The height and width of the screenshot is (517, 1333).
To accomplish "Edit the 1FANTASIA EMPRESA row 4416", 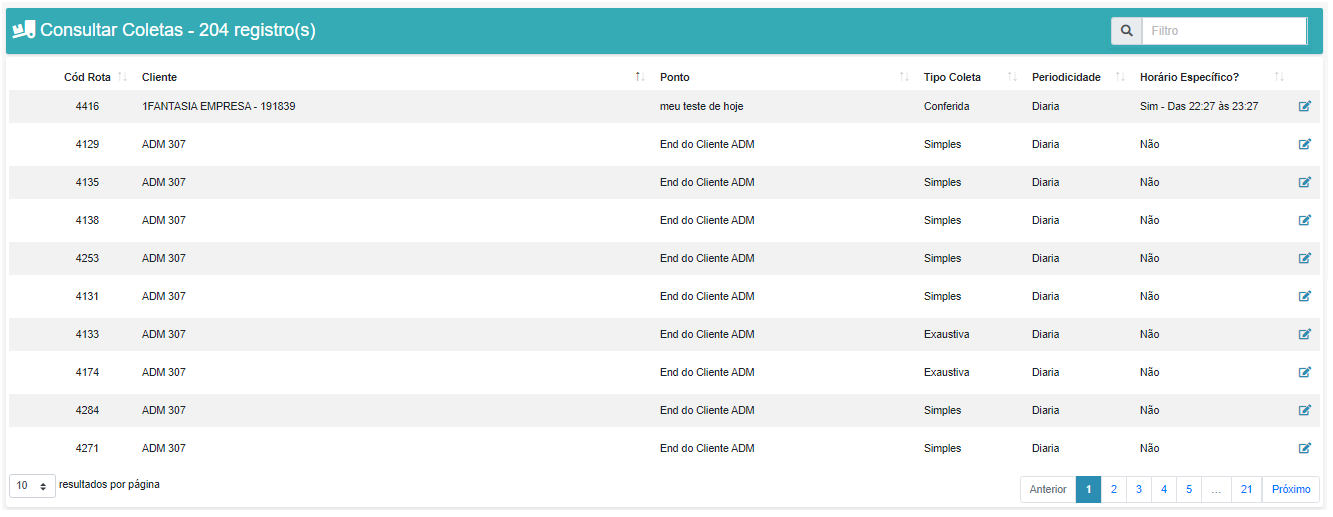I will tap(1304, 106).
